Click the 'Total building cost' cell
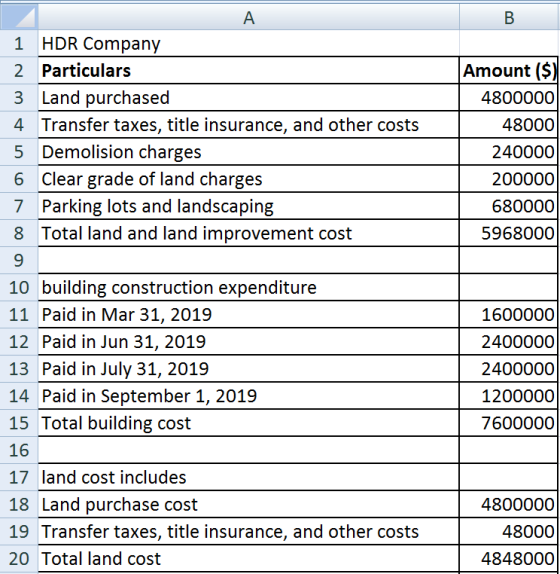The width and height of the screenshot is (560, 574). [249, 423]
